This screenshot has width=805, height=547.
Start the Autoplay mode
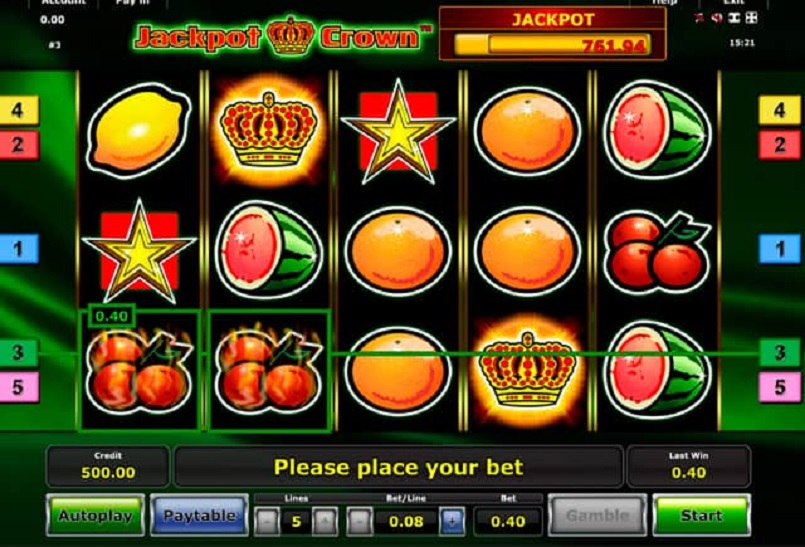[x=95, y=515]
